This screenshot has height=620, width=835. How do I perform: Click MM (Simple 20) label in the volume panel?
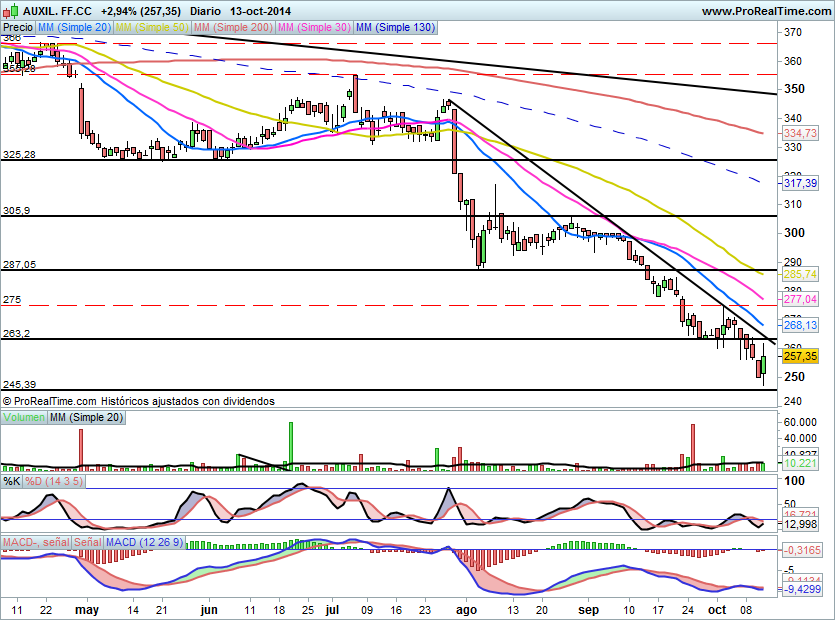click(86, 417)
